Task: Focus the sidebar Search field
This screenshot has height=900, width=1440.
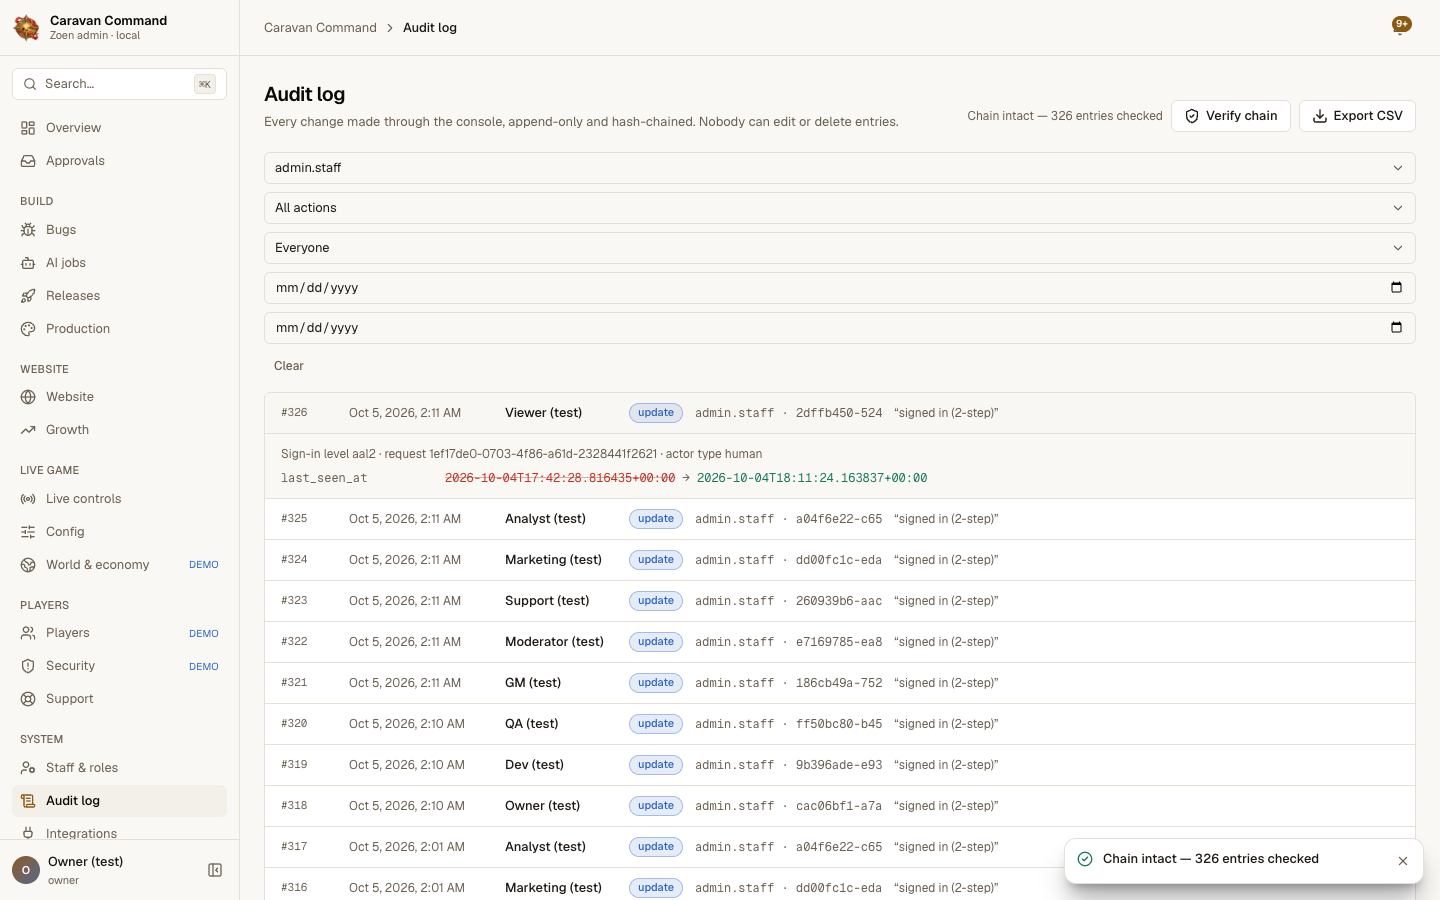Action: click(x=119, y=84)
